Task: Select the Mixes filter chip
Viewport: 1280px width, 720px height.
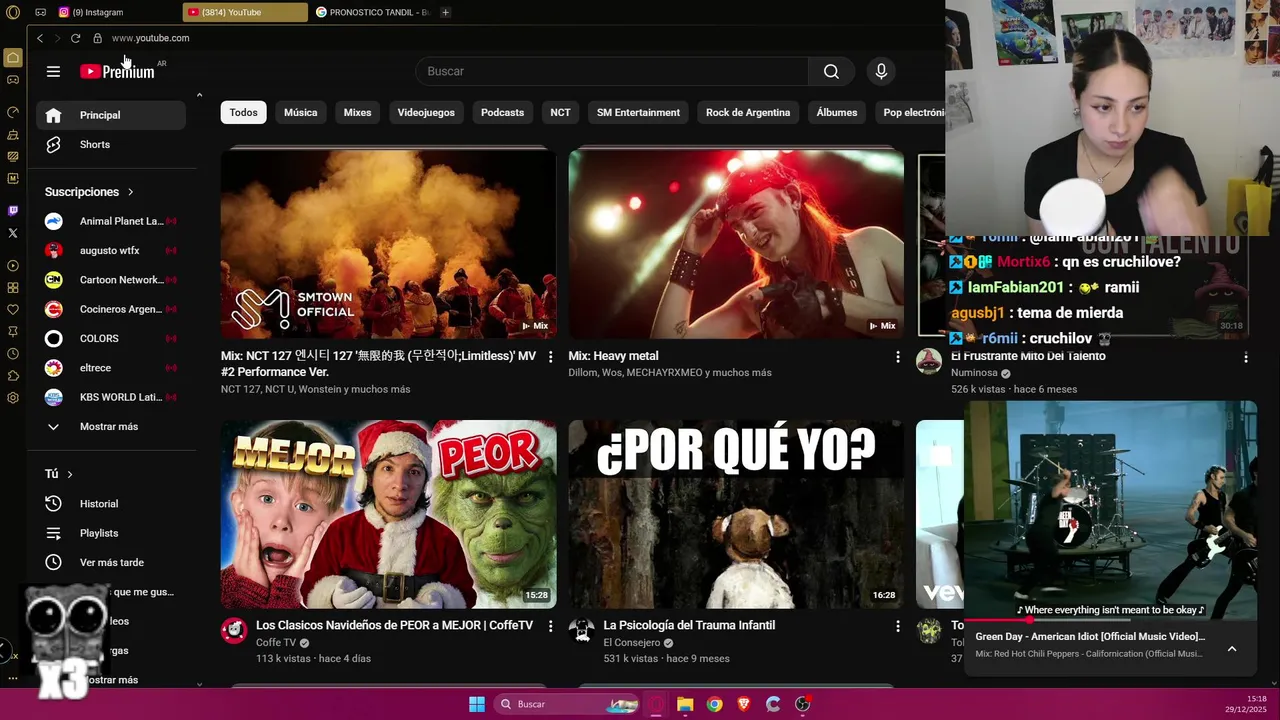Action: click(357, 113)
